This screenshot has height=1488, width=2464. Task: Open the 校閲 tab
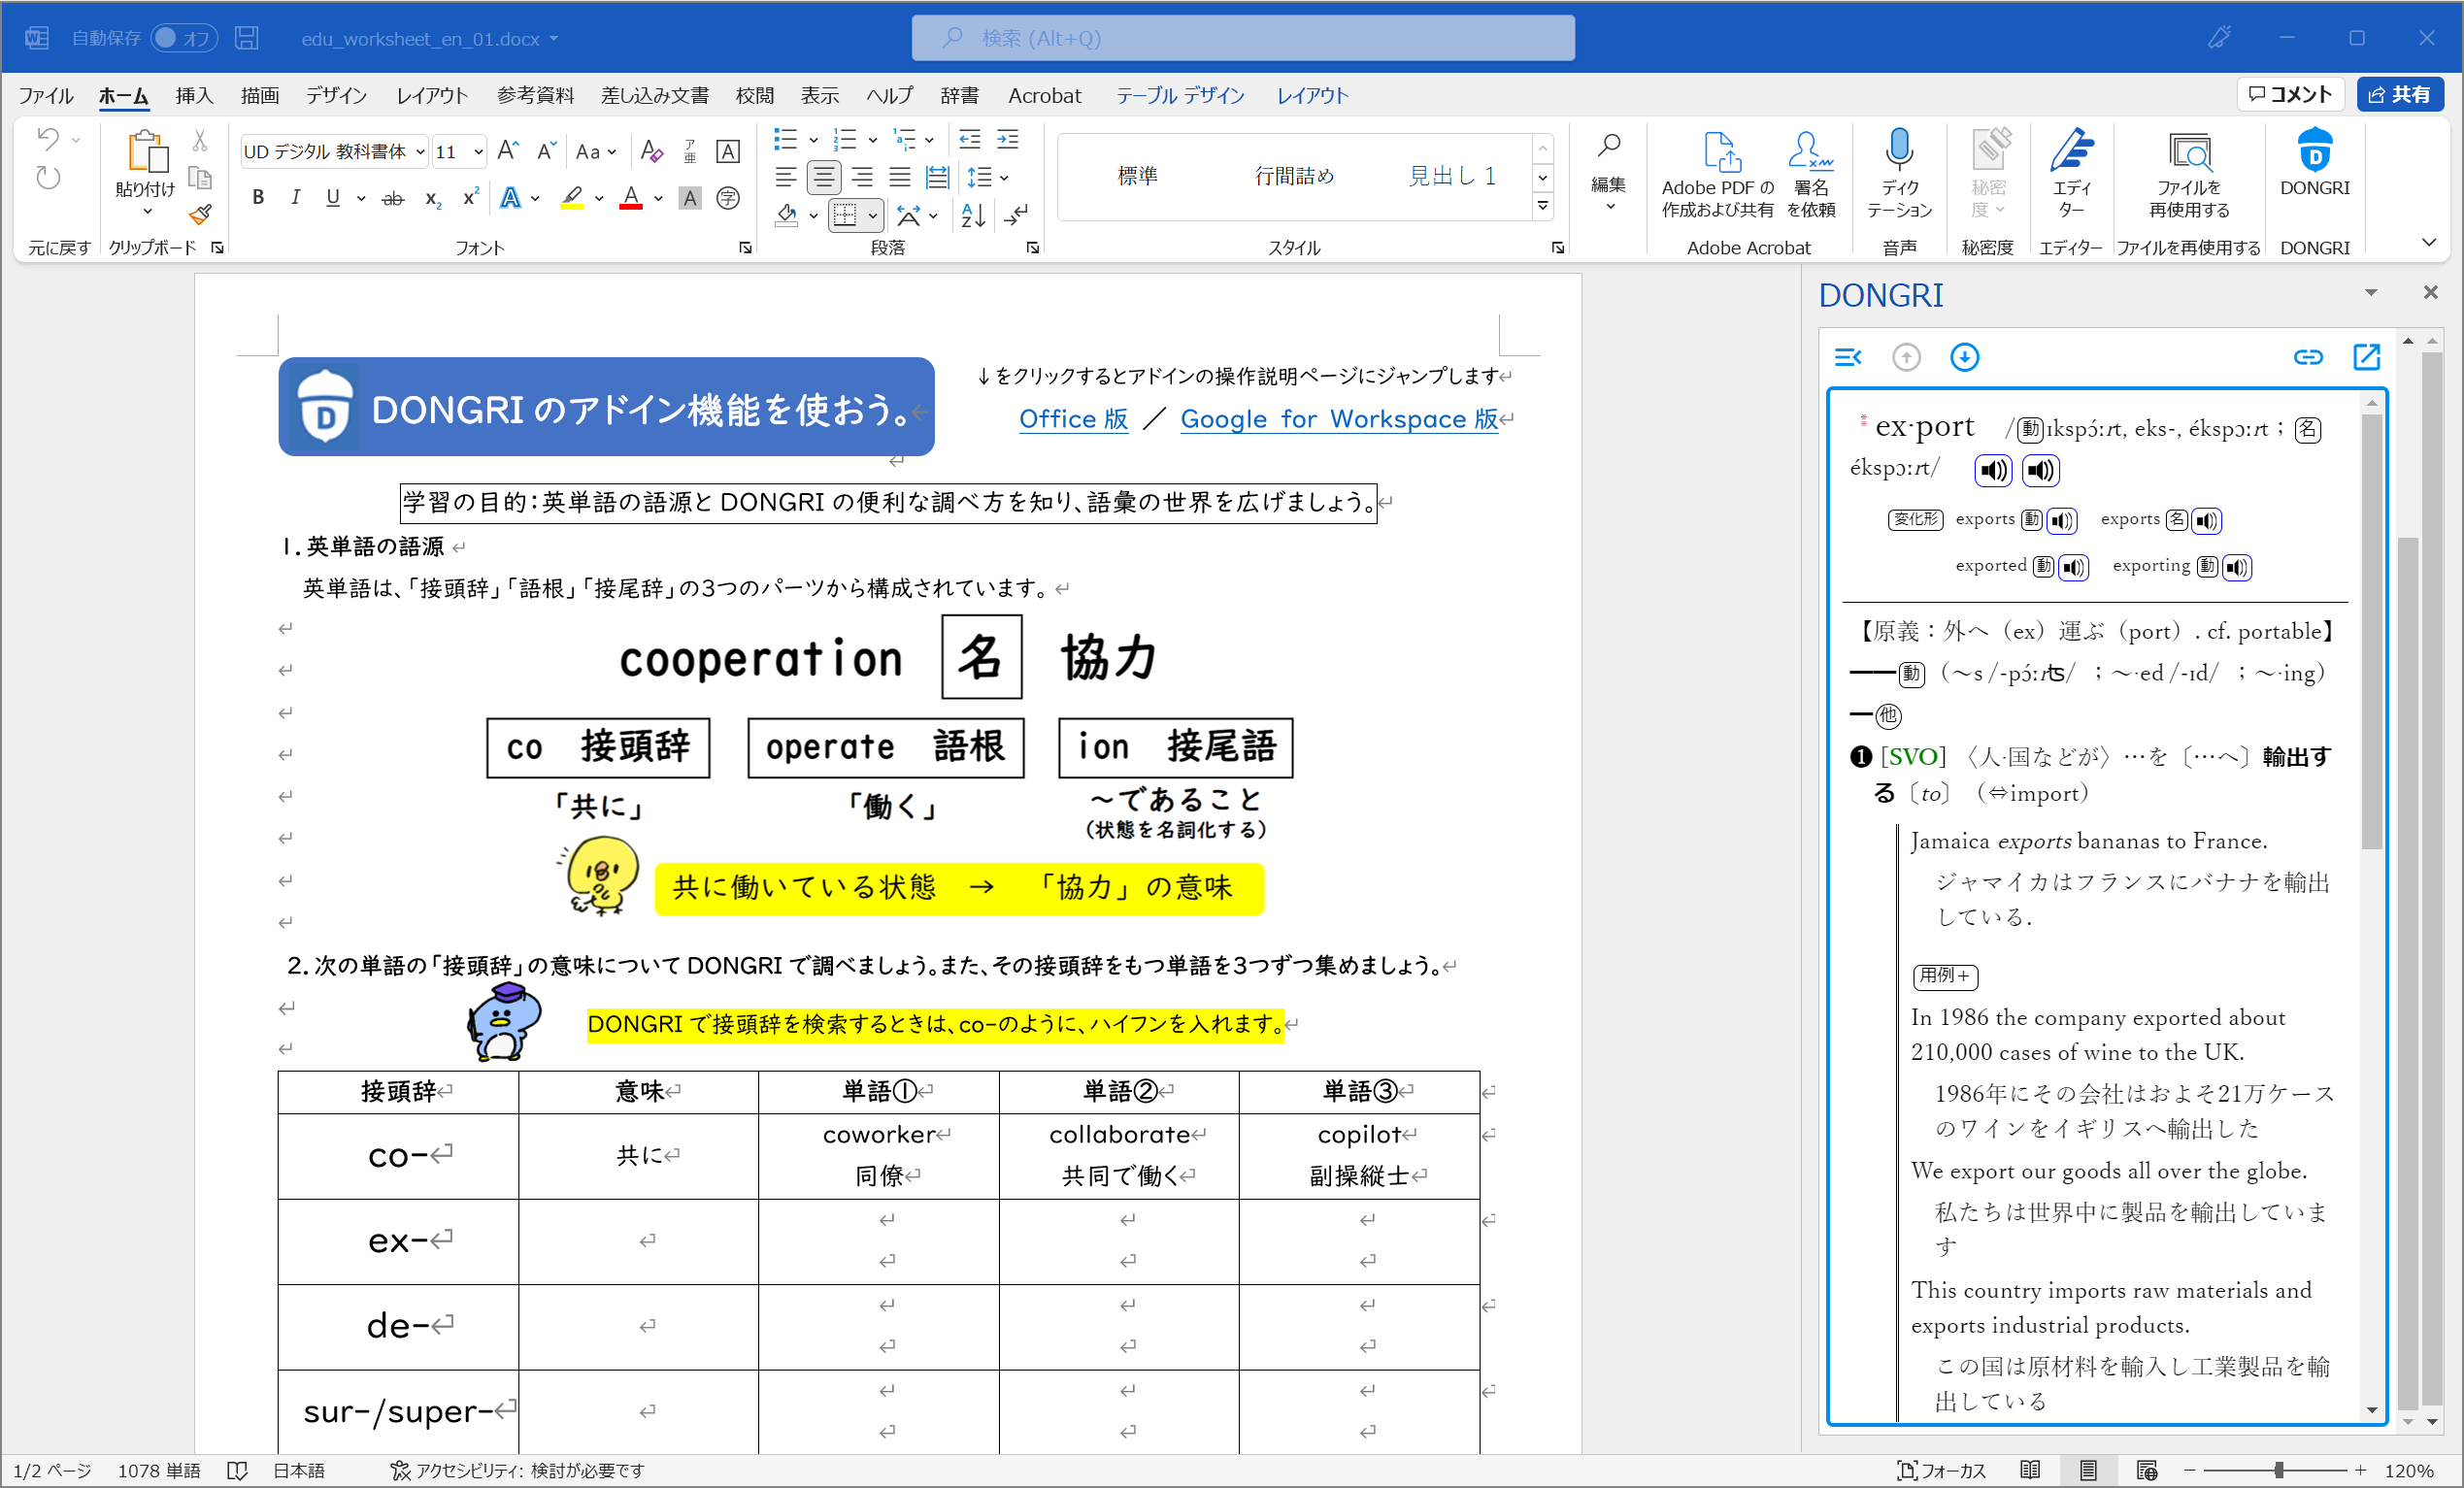pos(754,95)
